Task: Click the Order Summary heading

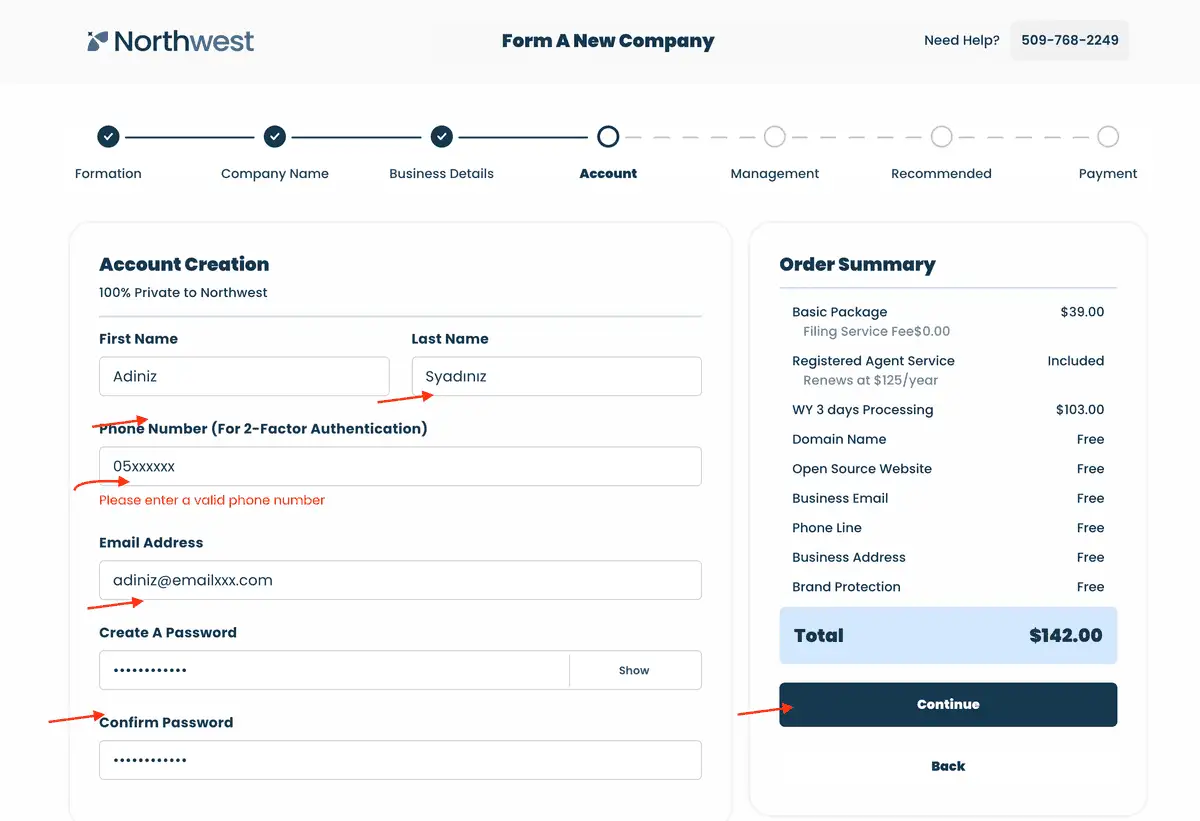Action: pyautogui.click(x=857, y=265)
